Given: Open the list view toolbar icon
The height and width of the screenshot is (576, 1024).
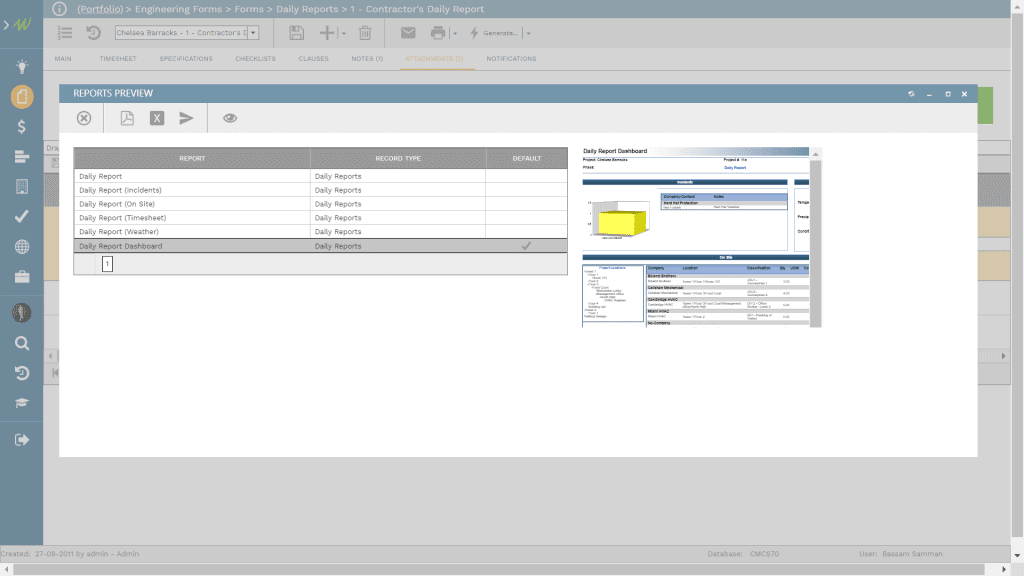Looking at the screenshot, I should (x=65, y=33).
